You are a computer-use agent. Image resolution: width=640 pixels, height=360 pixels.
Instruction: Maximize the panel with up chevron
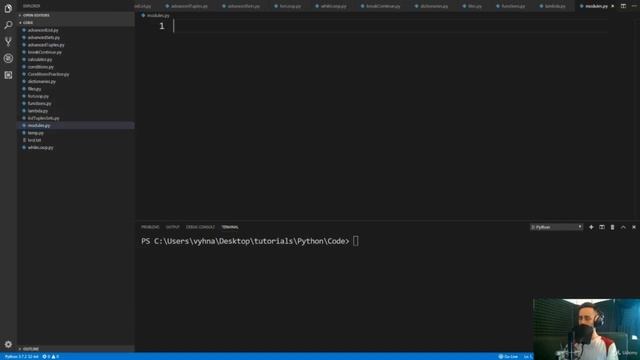[x=623, y=227]
